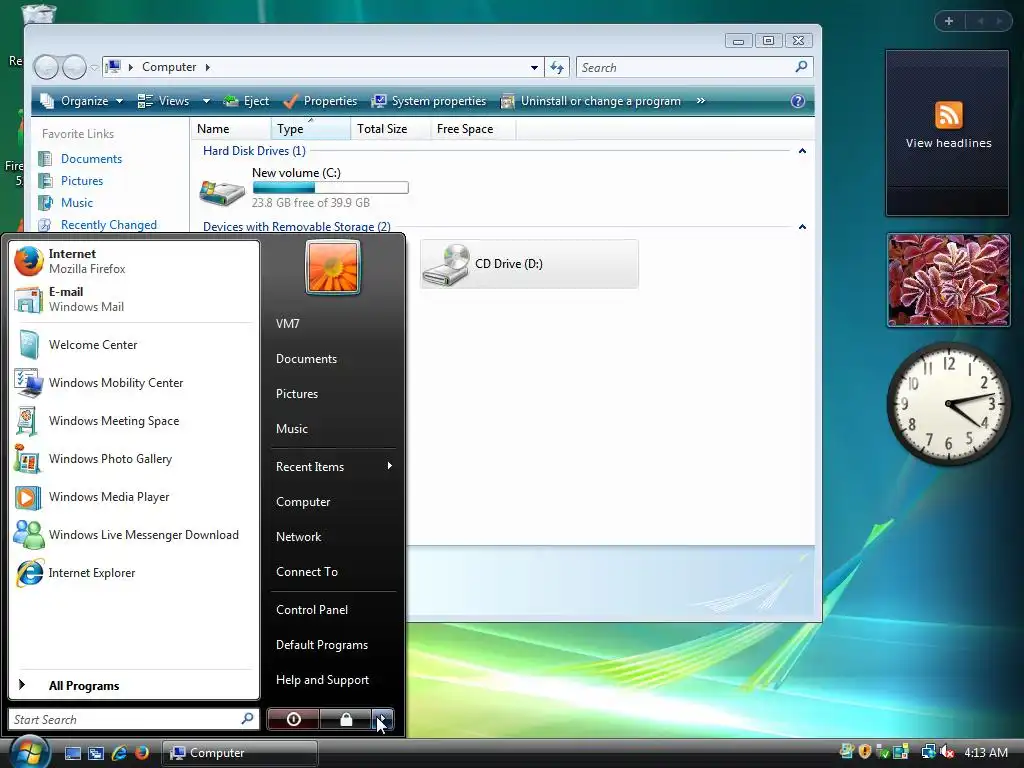Open Windows Photo Gallery

point(134,458)
